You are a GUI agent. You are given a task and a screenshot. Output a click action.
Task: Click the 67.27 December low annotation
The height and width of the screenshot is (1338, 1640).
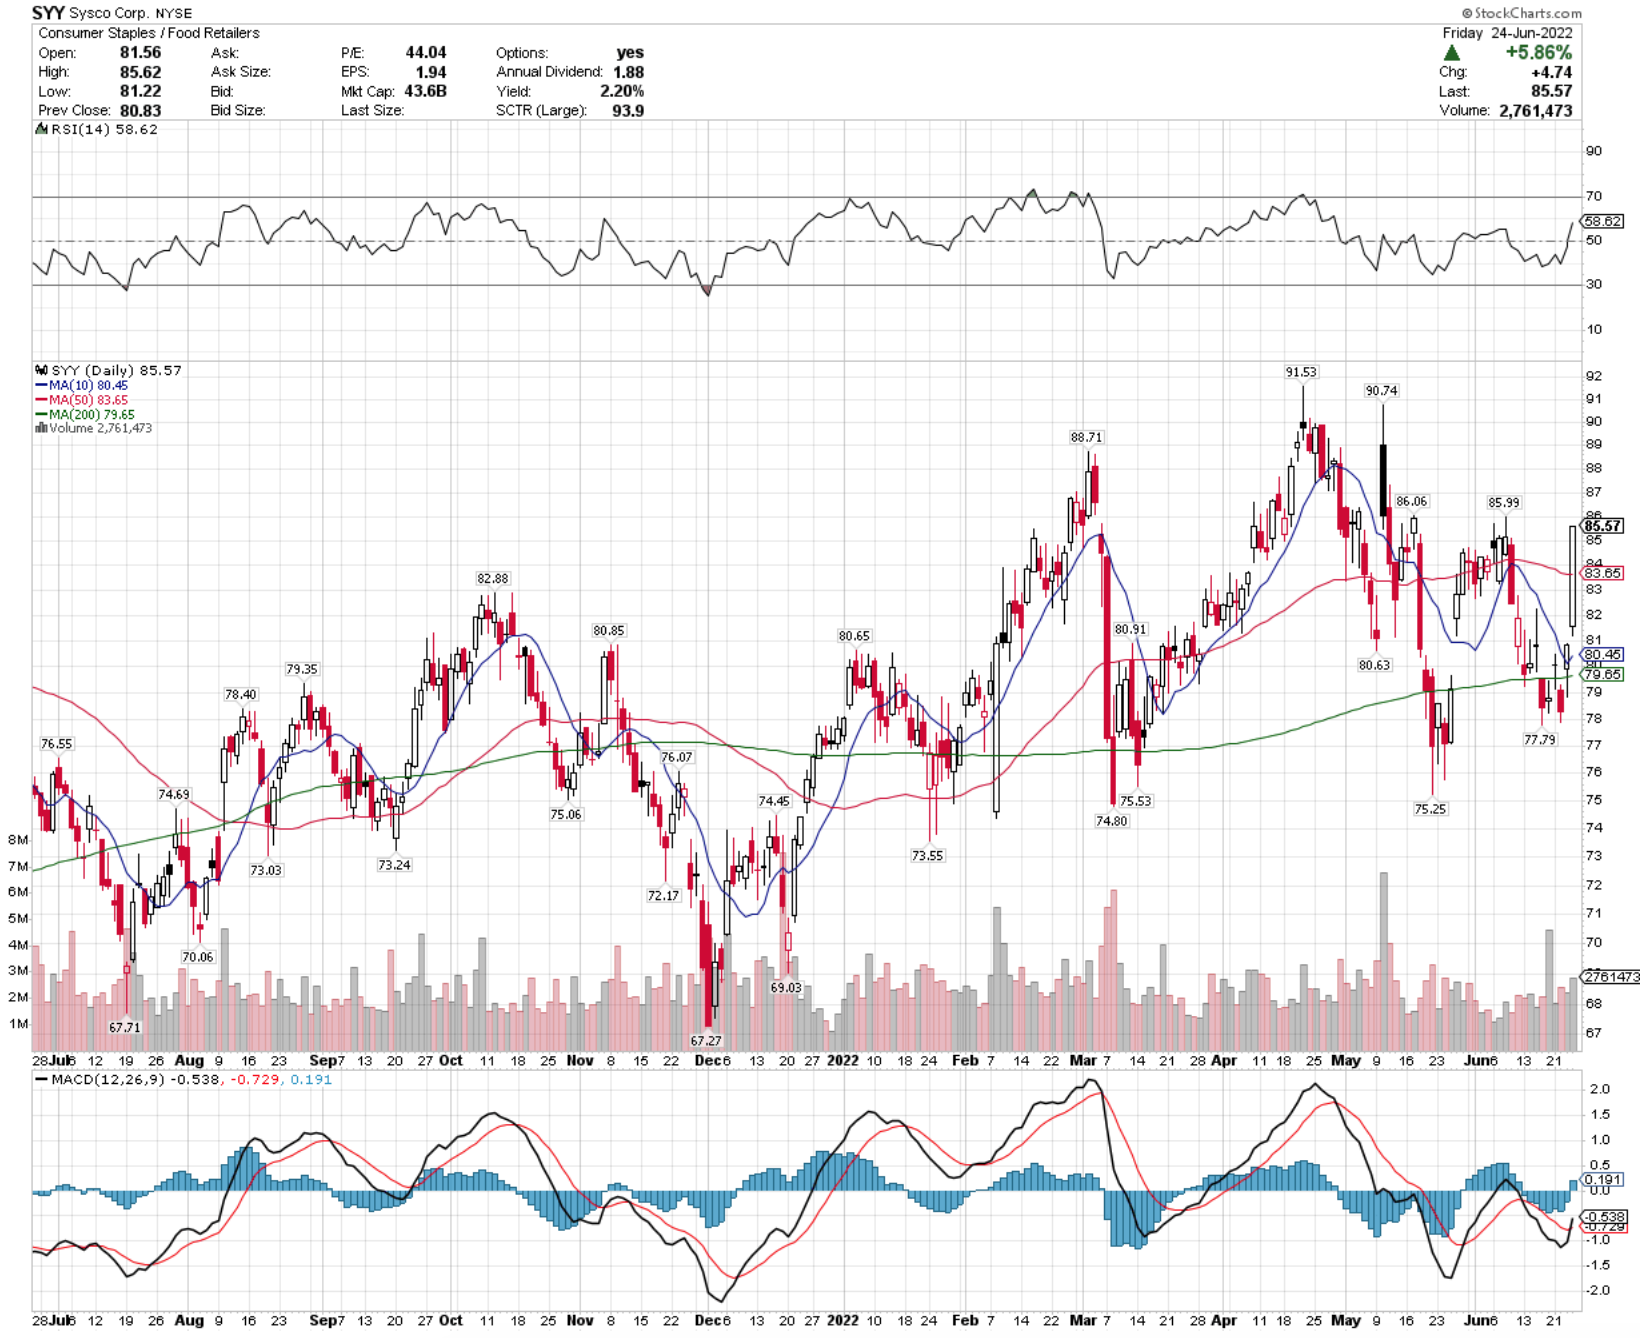click(706, 1041)
